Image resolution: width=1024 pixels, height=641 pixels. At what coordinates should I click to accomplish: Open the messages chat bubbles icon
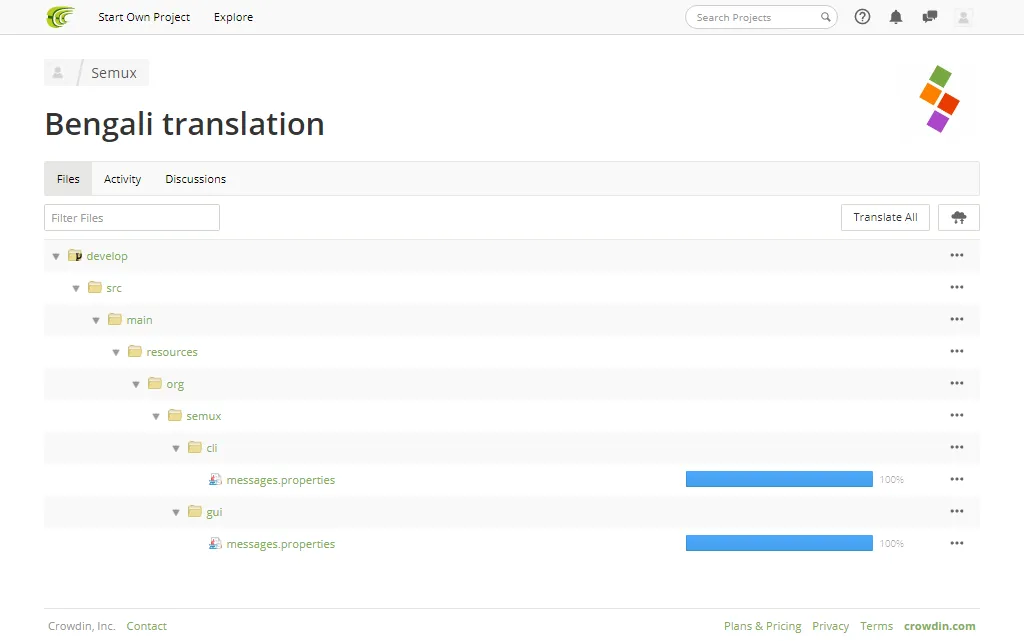click(930, 17)
